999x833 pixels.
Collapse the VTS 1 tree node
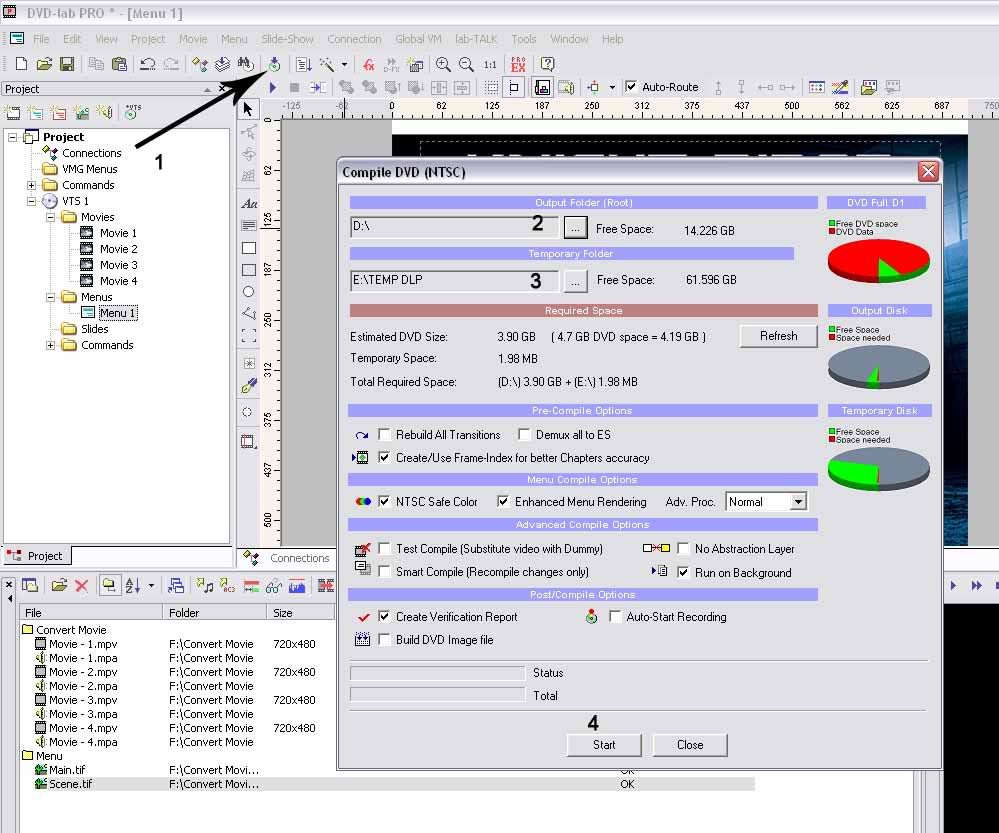click(x=31, y=201)
